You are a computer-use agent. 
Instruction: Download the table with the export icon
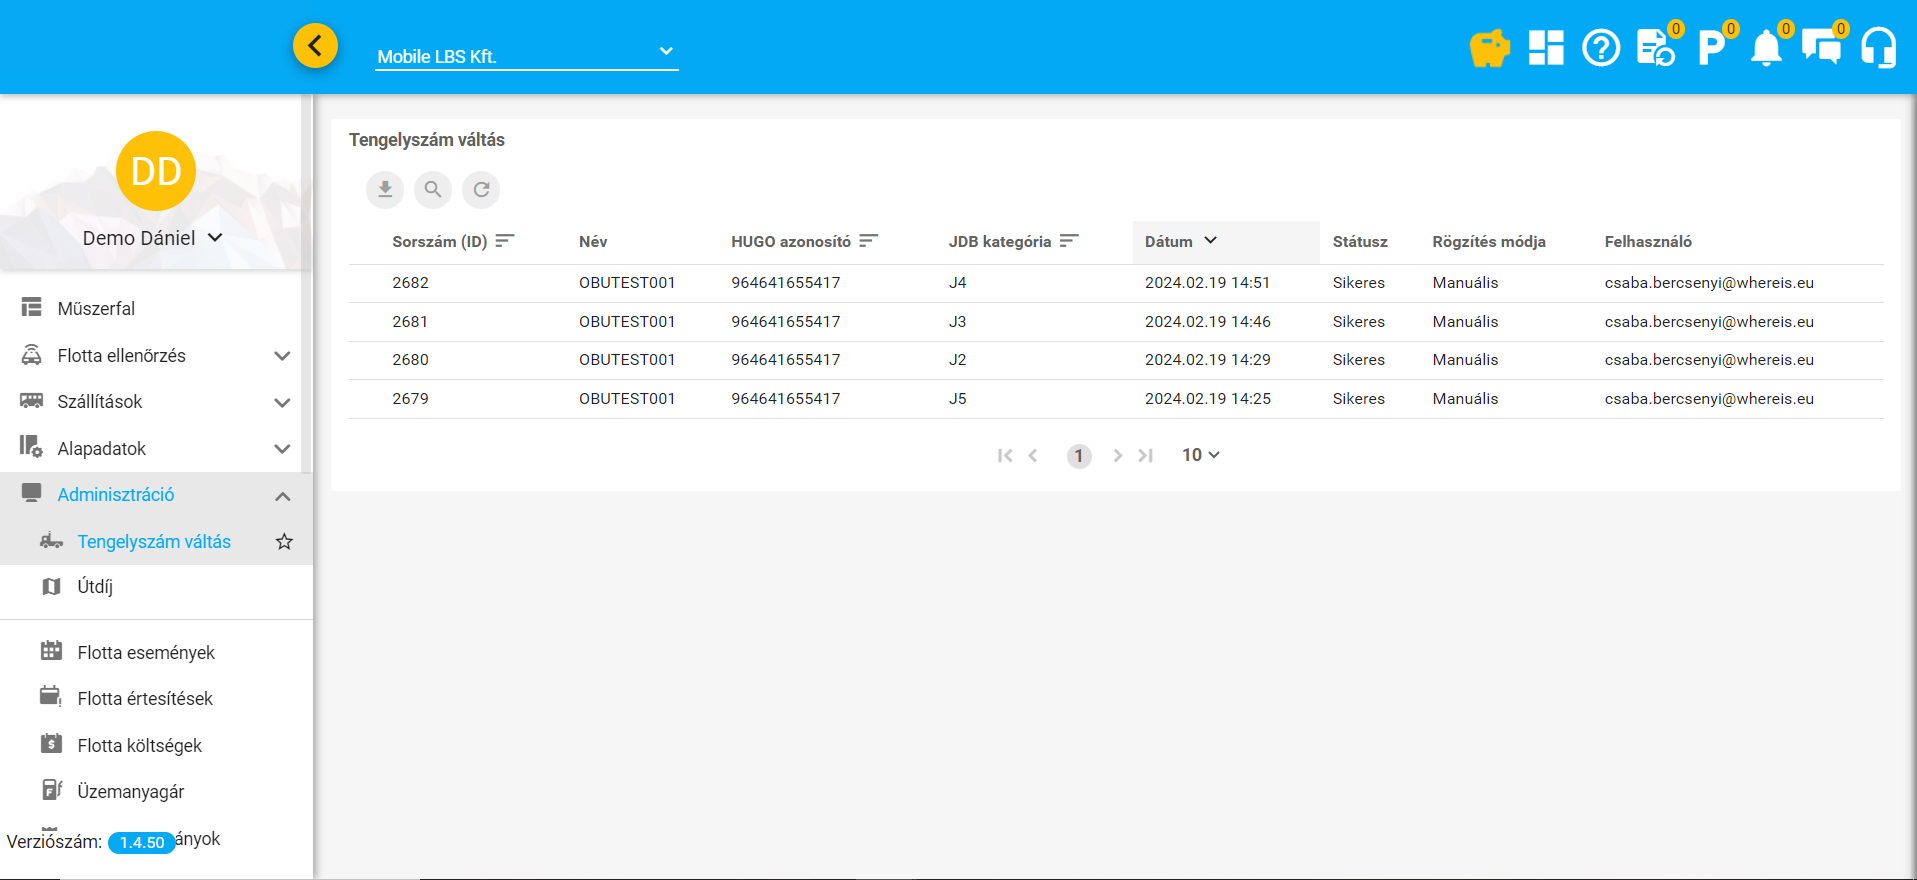point(385,189)
